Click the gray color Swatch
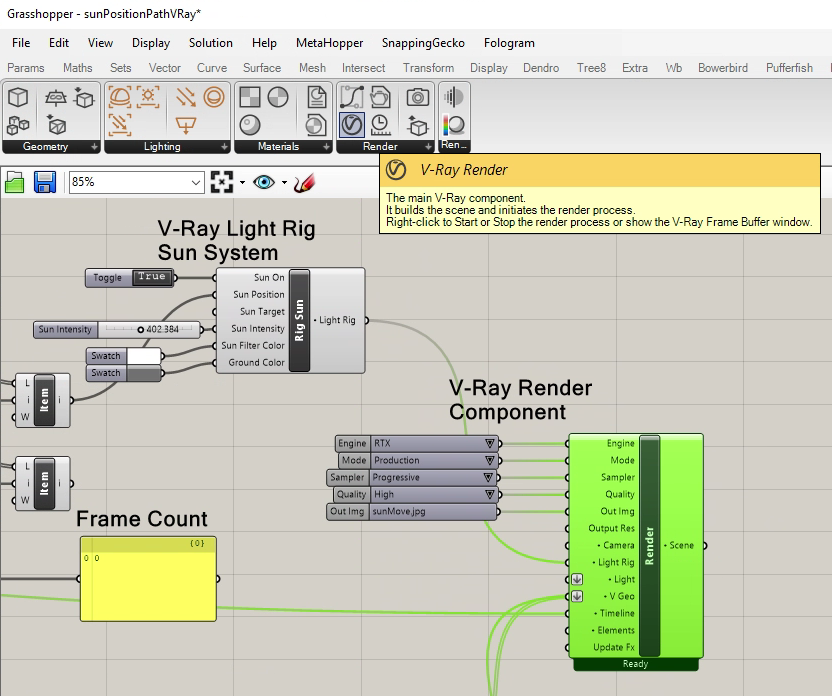The height and width of the screenshot is (696, 832). coord(144,373)
